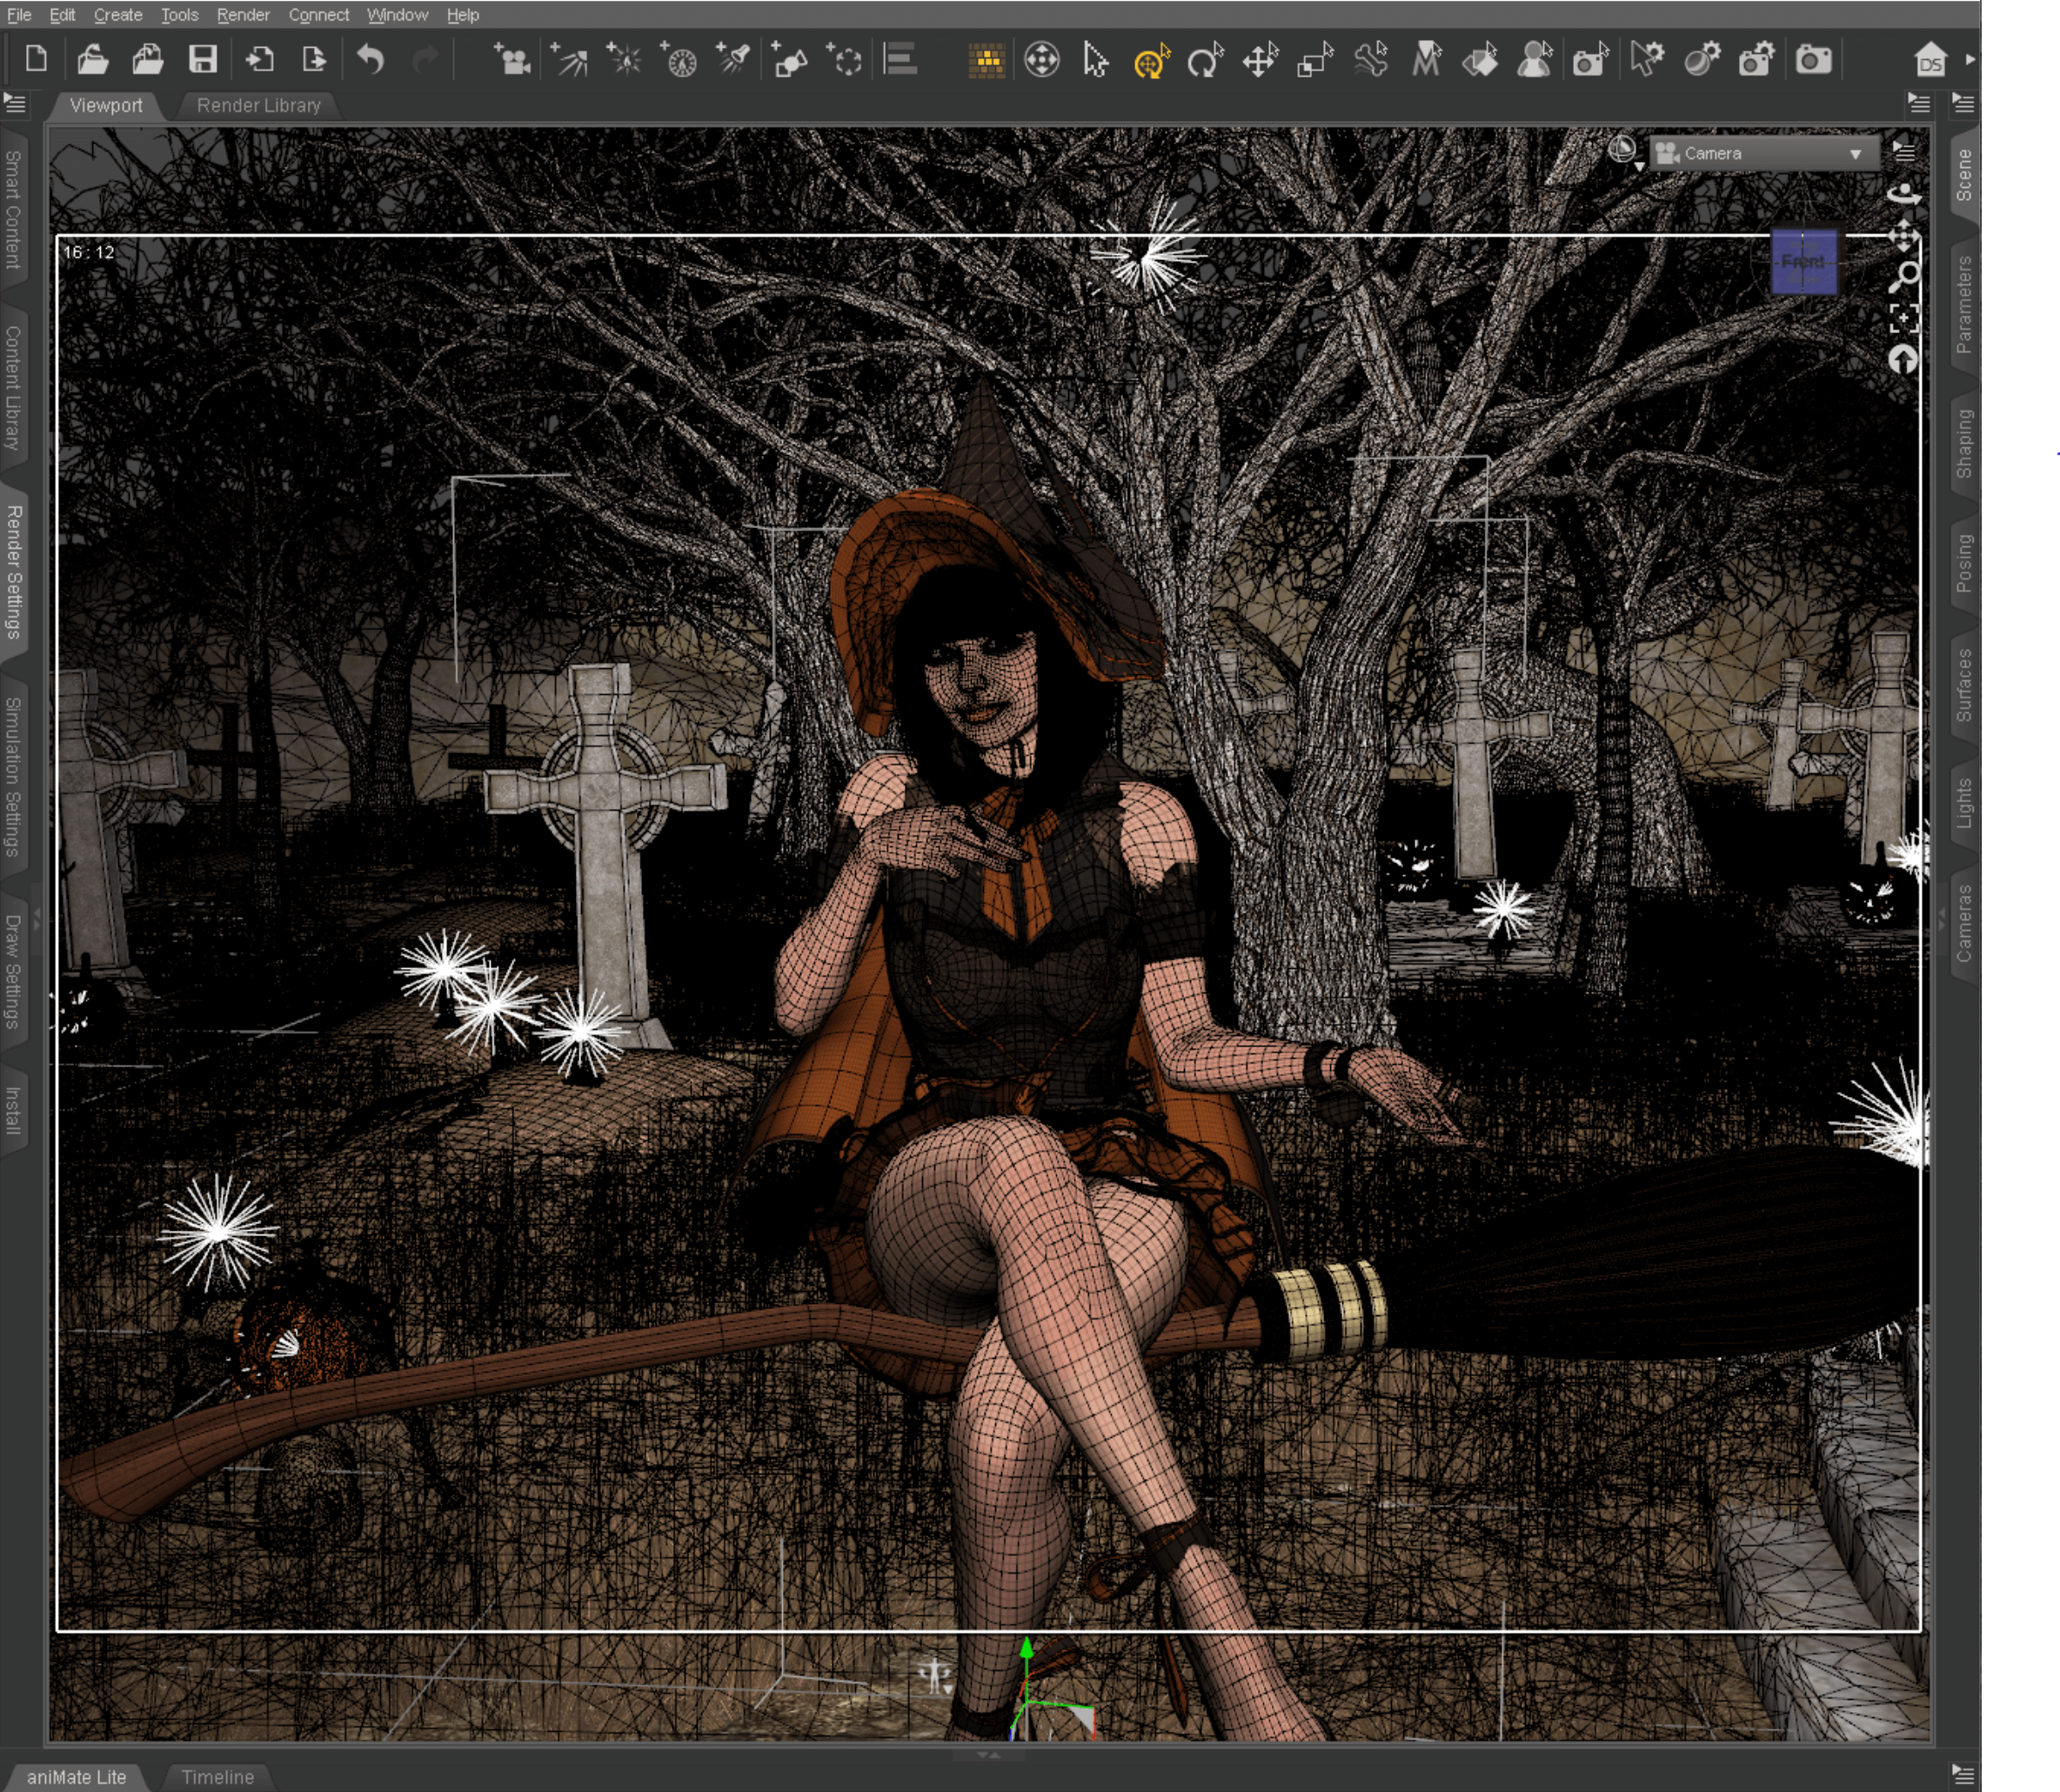
Task: Create a new primitive
Action: pyautogui.click(x=789, y=60)
